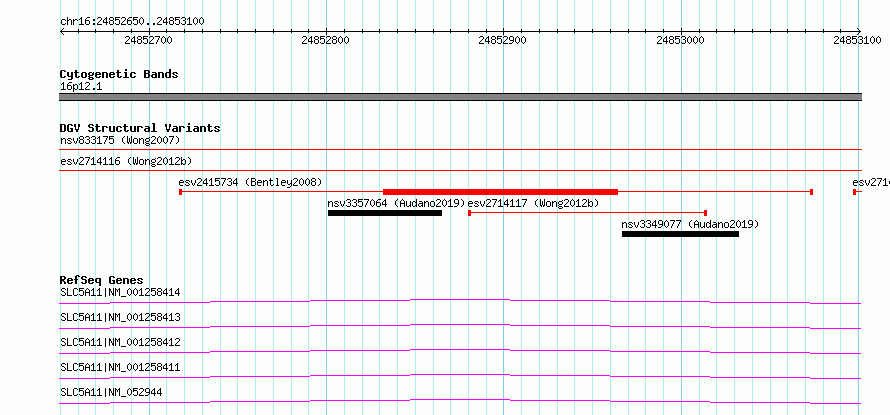Select the RefSeq Genes track title
The width and height of the screenshot is (890, 415).
click(x=102, y=280)
